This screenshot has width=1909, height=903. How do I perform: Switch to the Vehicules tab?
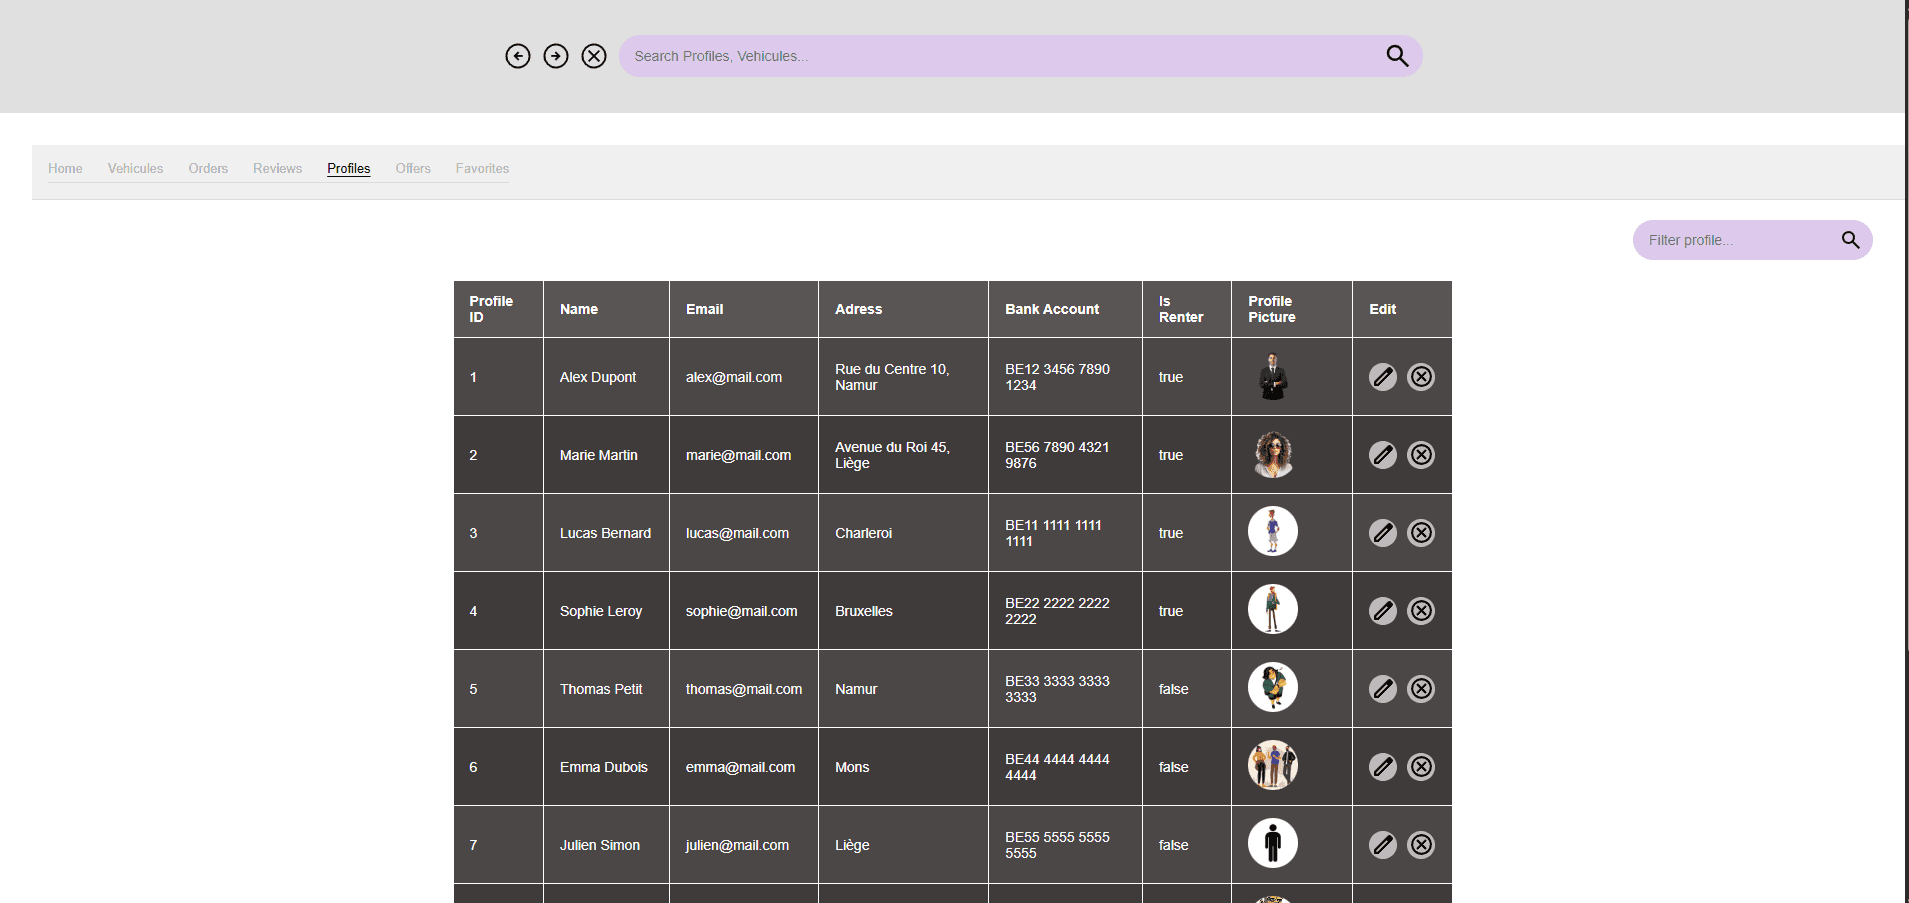(x=135, y=169)
